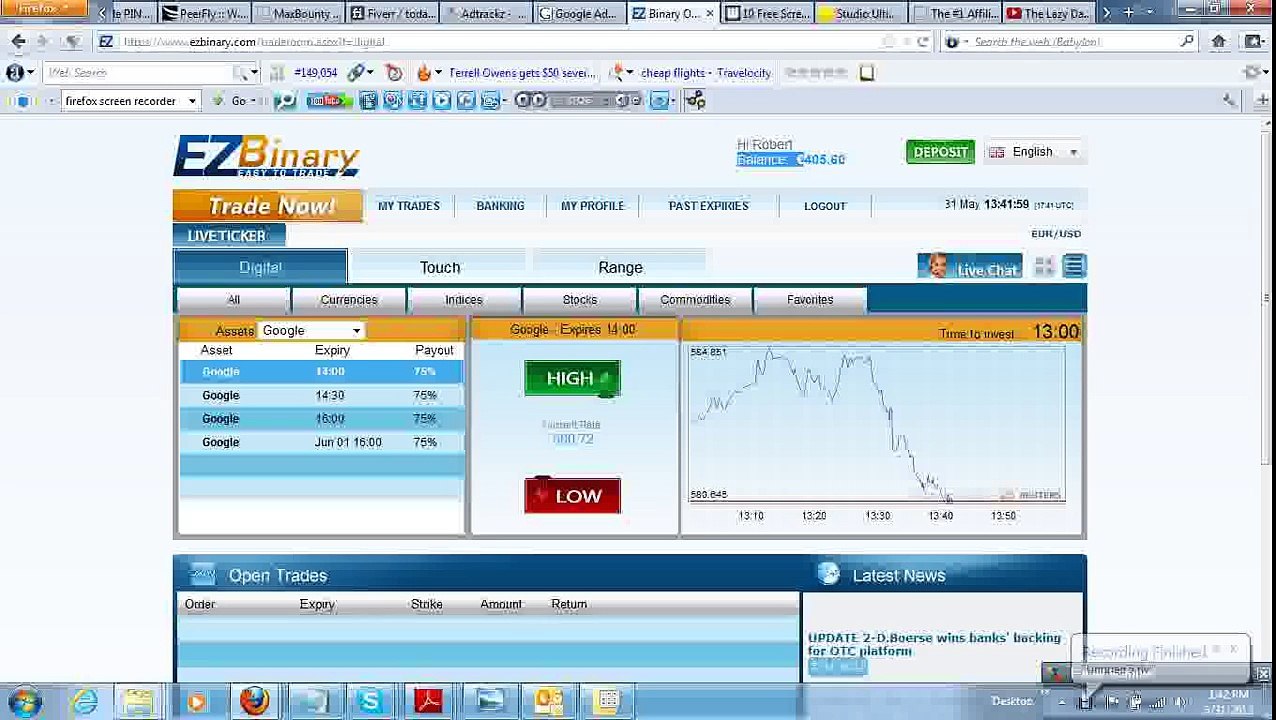Open MY PROFILE menu item
1276x720 pixels.
592,206
